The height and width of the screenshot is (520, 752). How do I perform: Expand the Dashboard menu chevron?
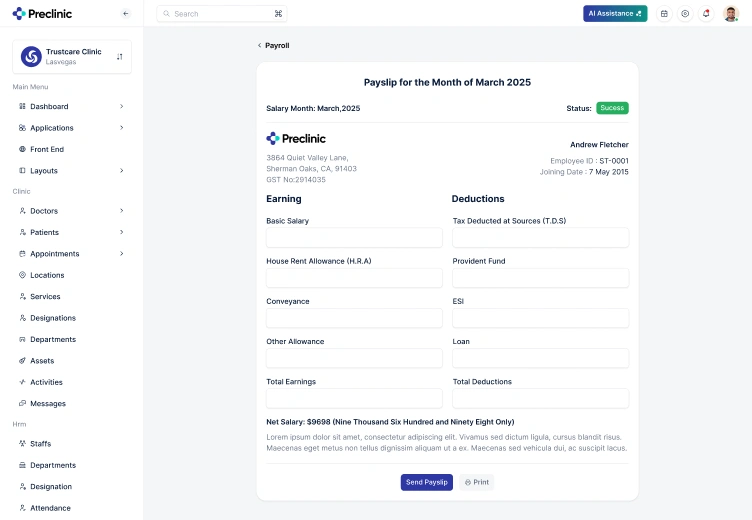pos(122,106)
